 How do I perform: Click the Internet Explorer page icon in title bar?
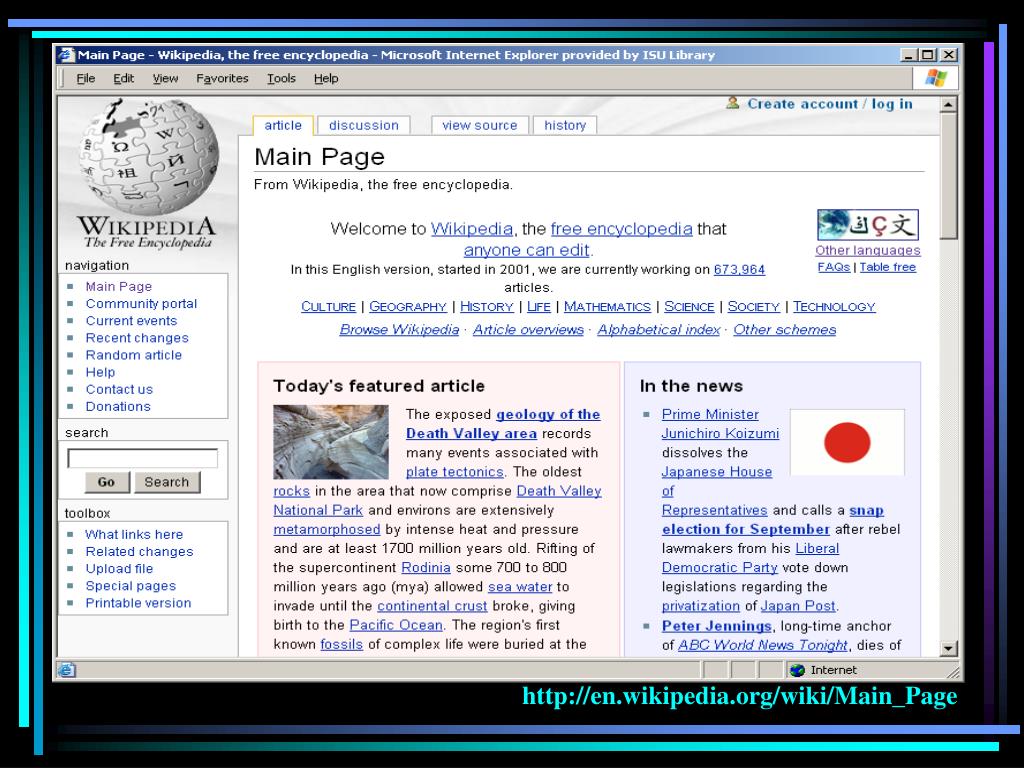pyautogui.click(x=66, y=55)
